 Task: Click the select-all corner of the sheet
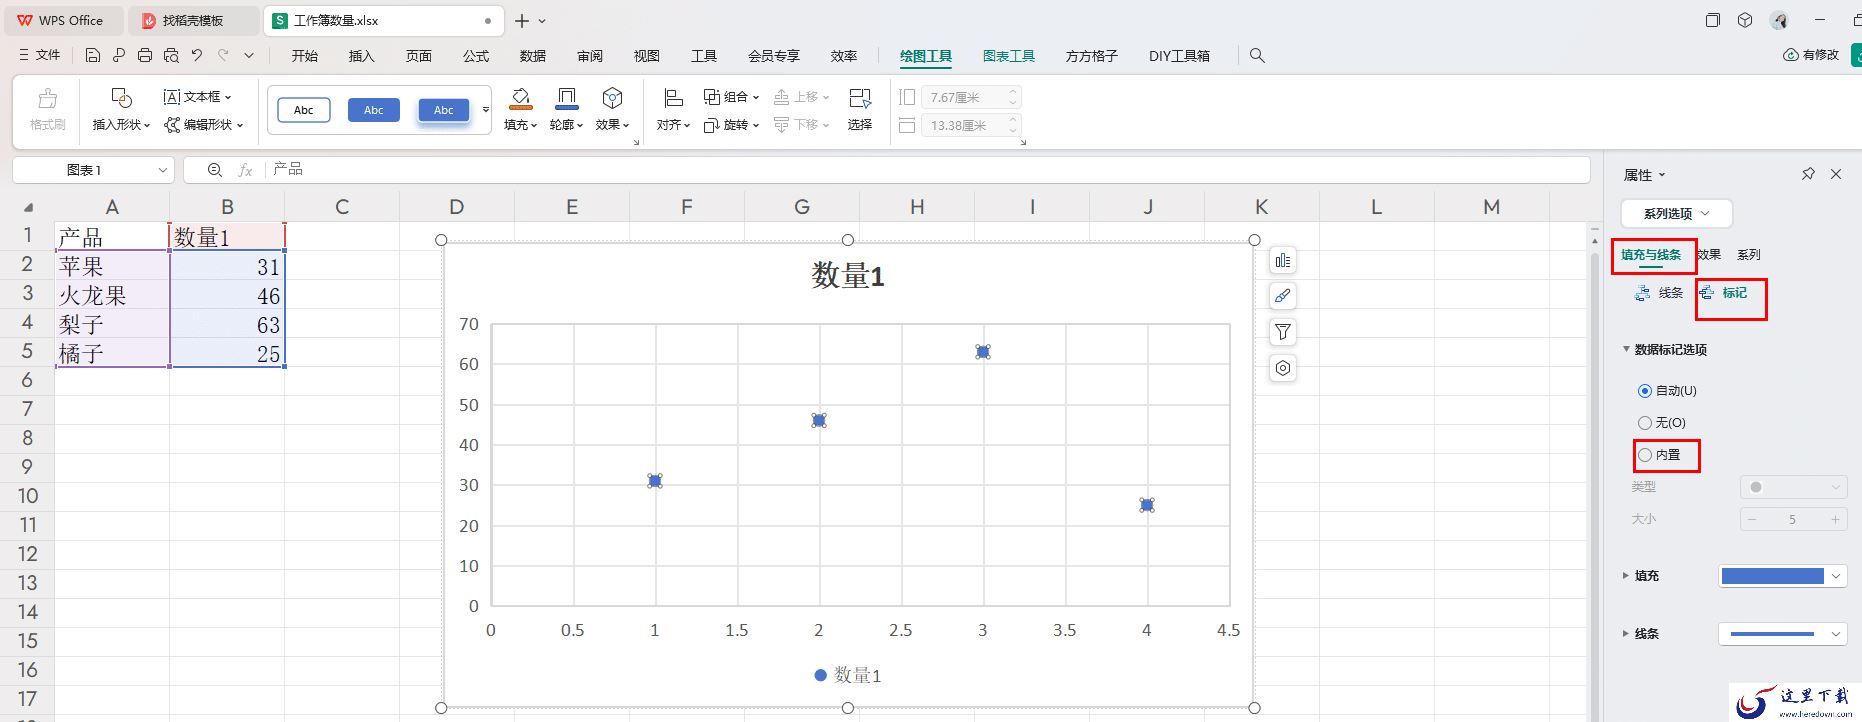pos(27,207)
